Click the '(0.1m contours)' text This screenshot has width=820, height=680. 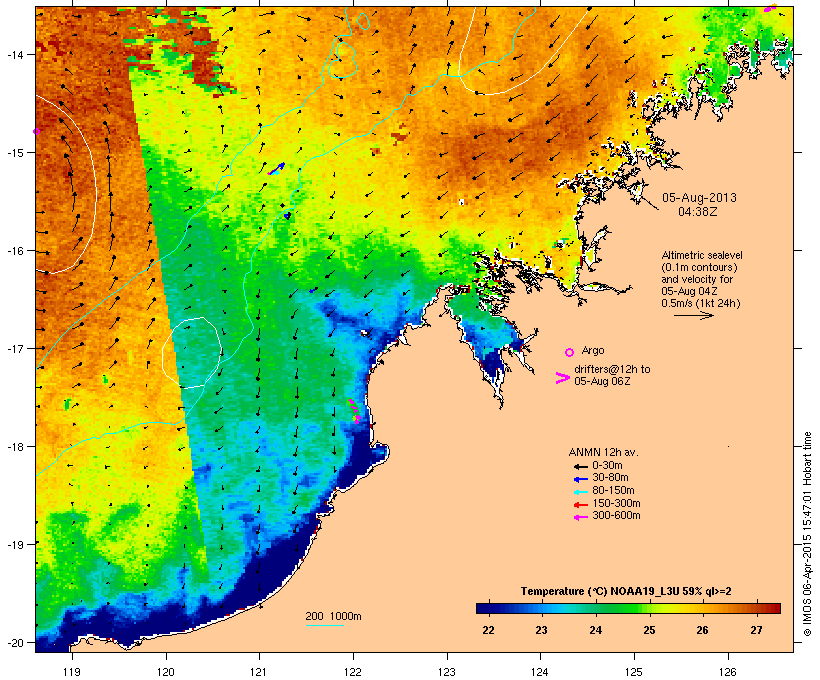tap(699, 267)
